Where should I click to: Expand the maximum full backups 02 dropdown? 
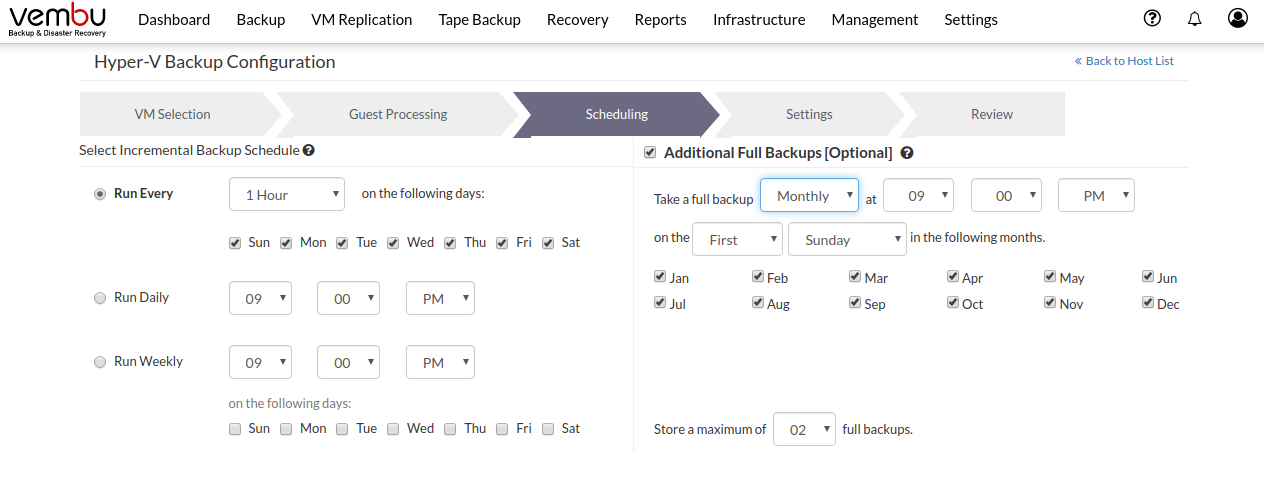click(x=805, y=430)
